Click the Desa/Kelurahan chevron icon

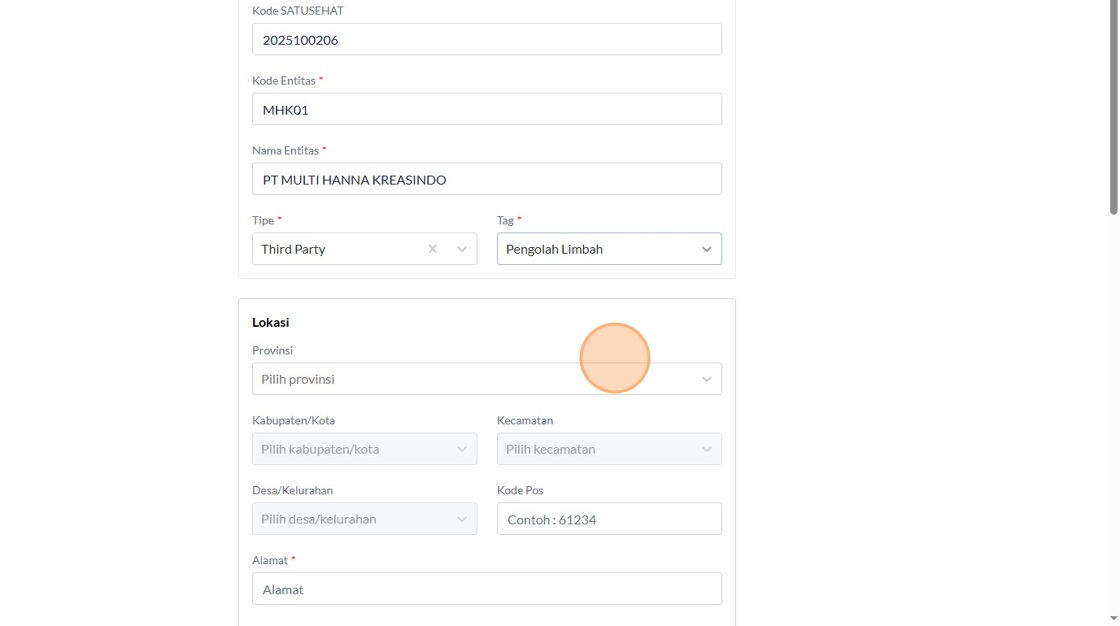462,519
